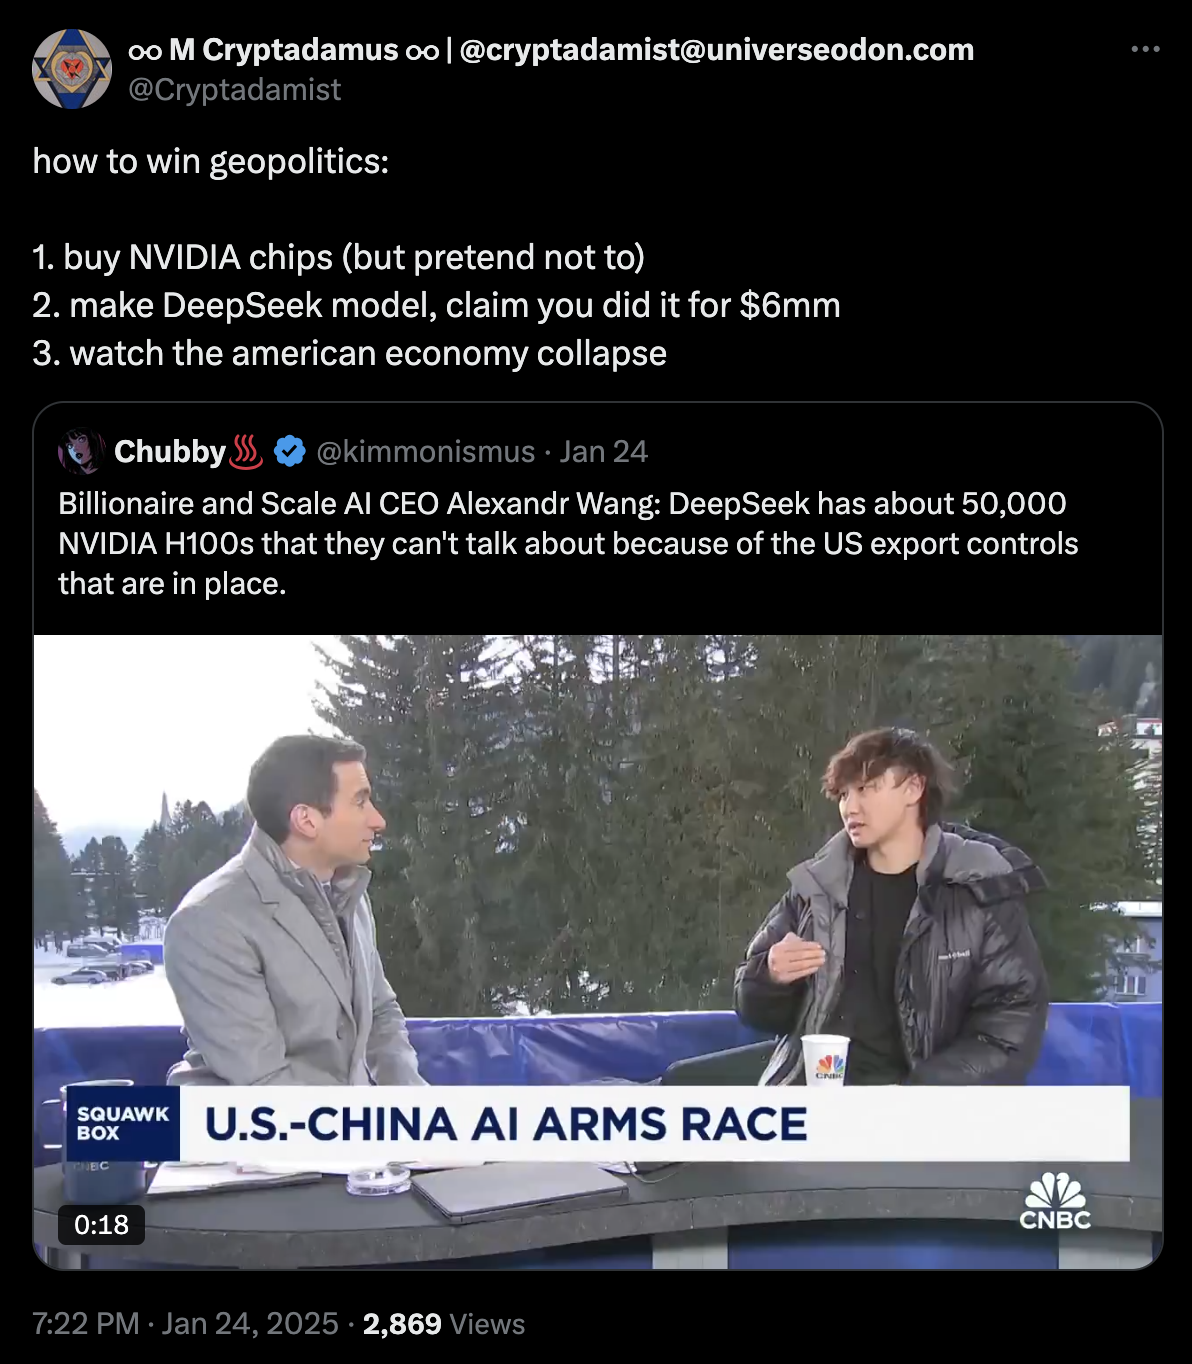This screenshot has height=1364, width=1192.
Task: Open the @kimmonismus handle
Action: click(x=426, y=452)
